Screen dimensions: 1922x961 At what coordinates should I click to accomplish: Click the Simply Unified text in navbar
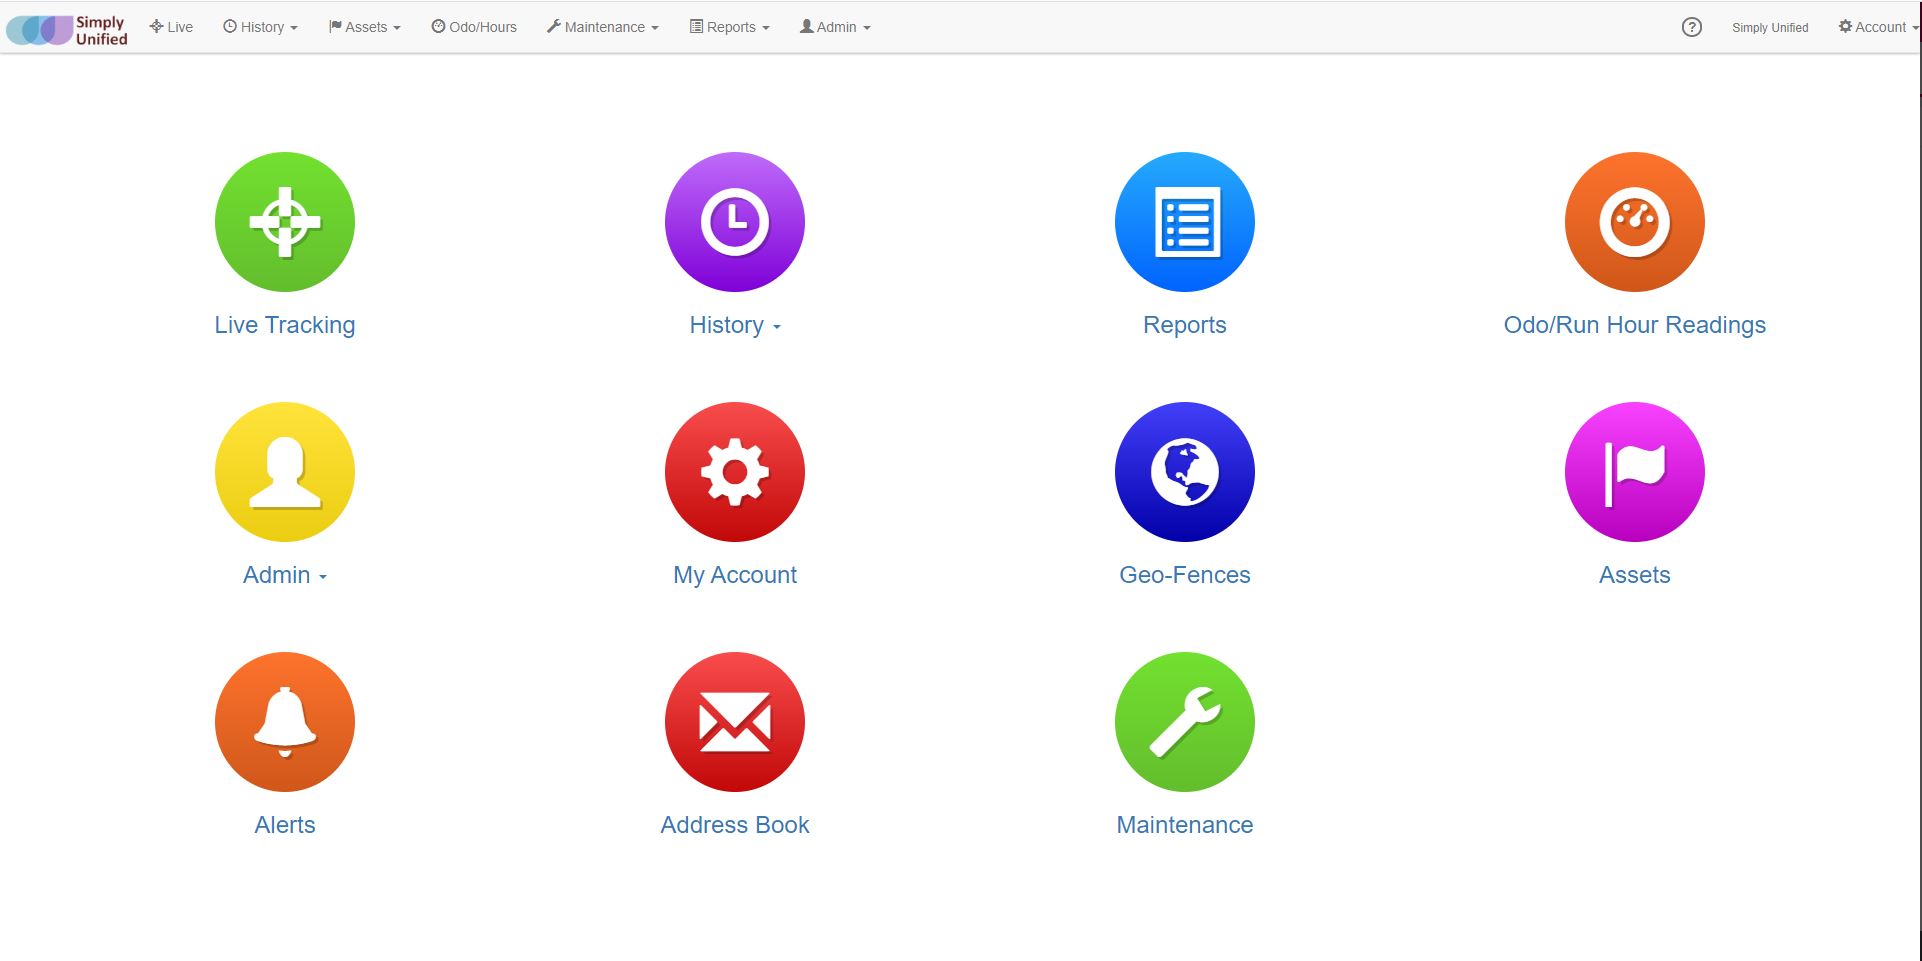pyautogui.click(x=1770, y=28)
